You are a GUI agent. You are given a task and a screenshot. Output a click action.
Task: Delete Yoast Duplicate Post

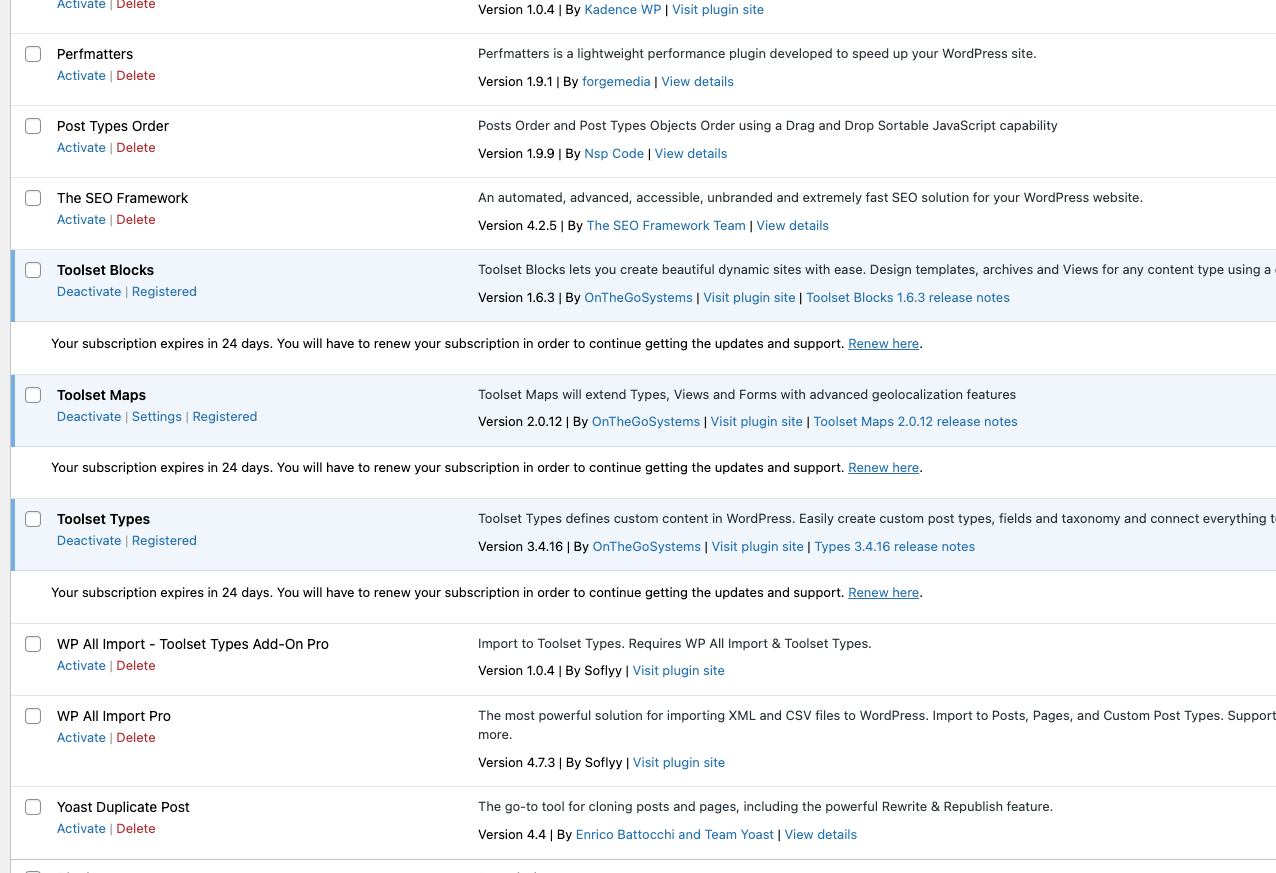(136, 829)
